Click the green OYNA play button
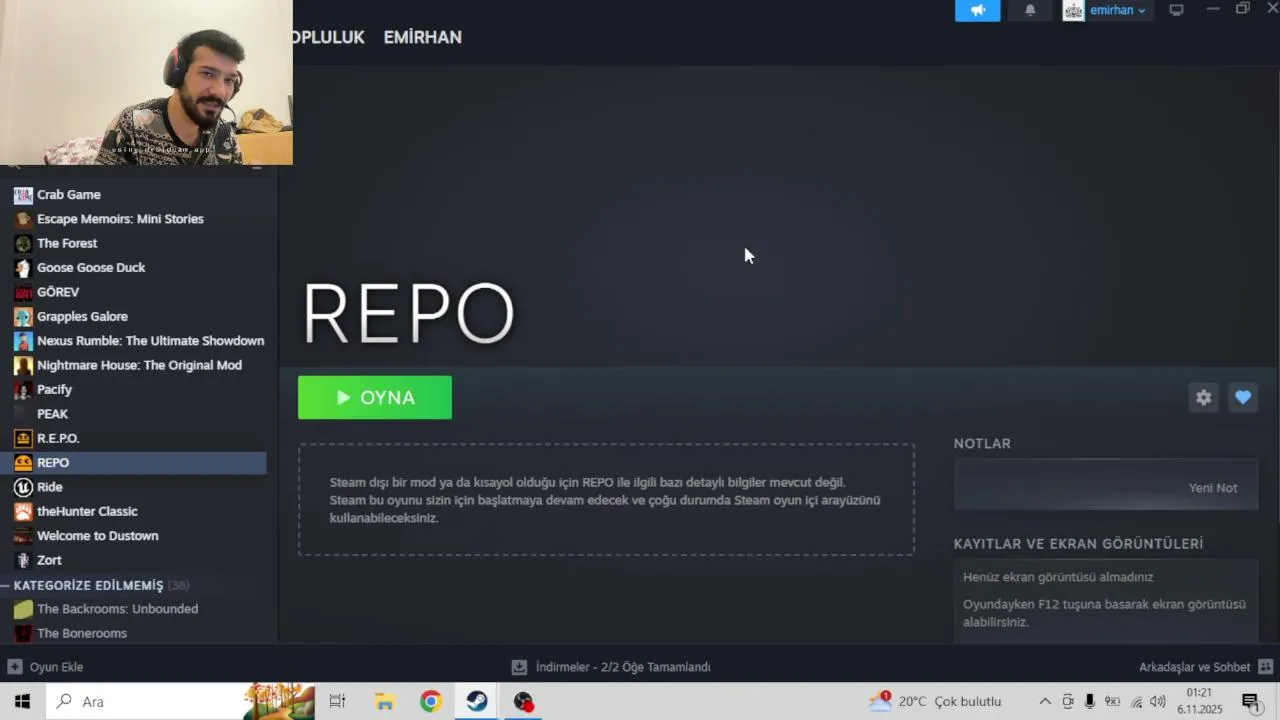 coord(375,397)
